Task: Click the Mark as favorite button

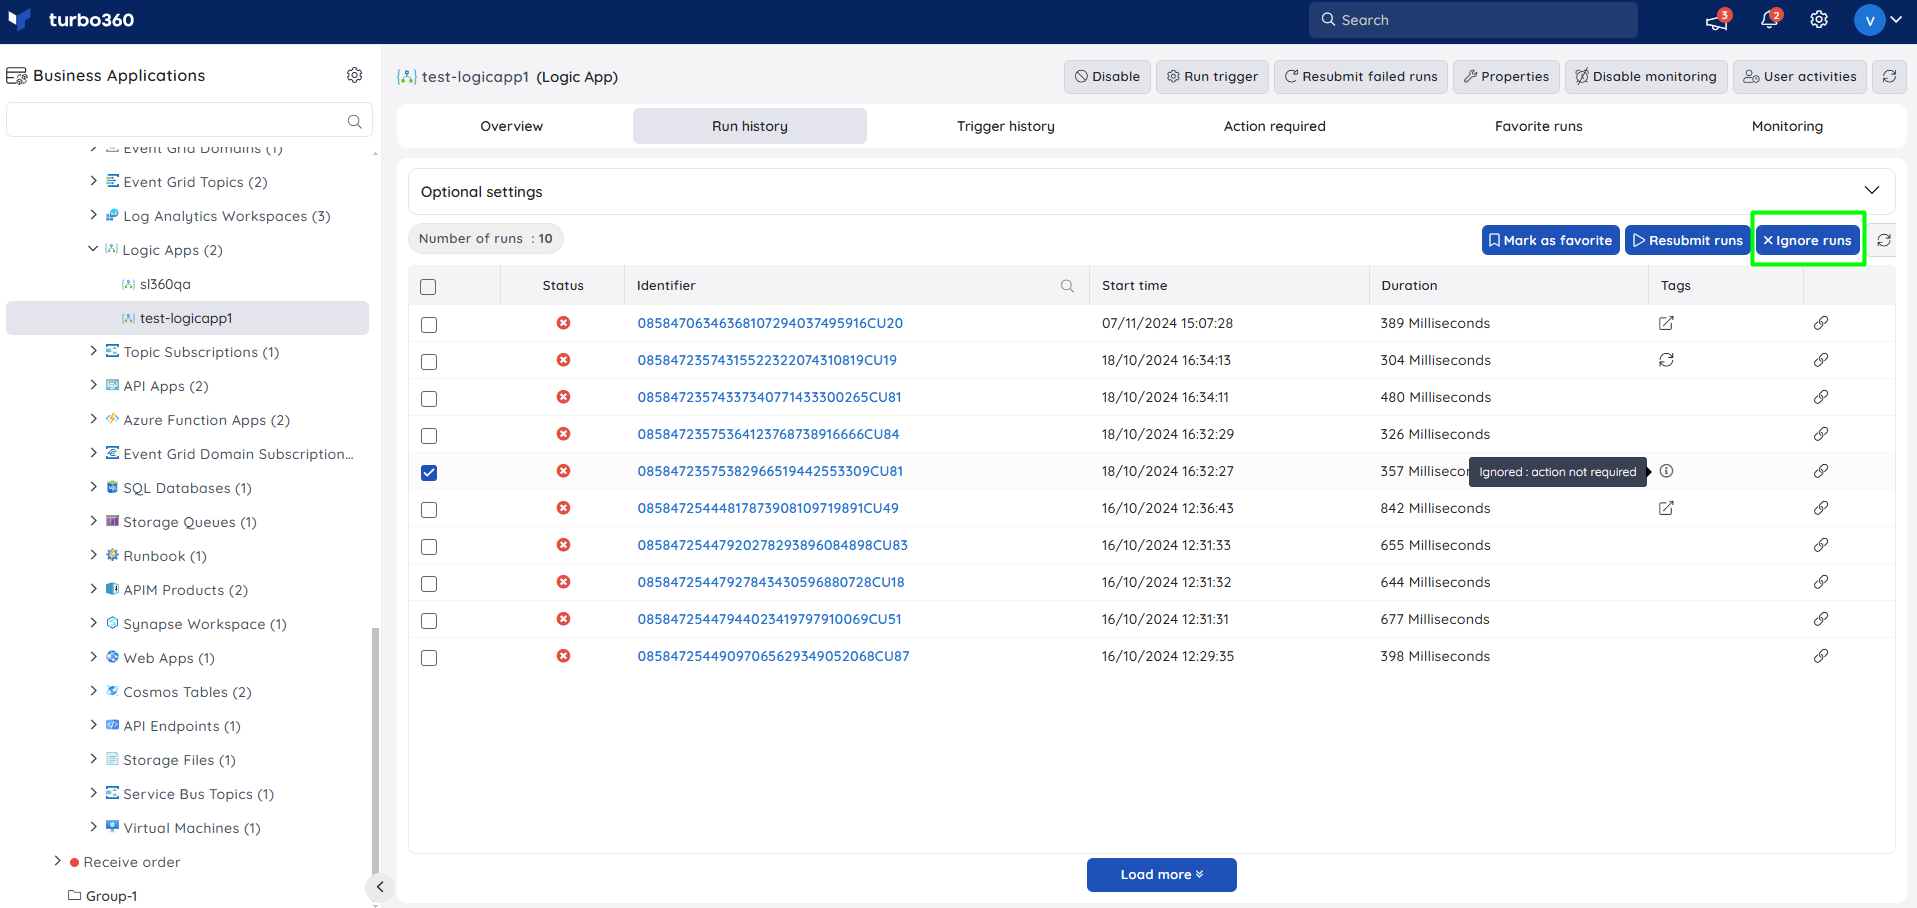Action: [1550, 240]
